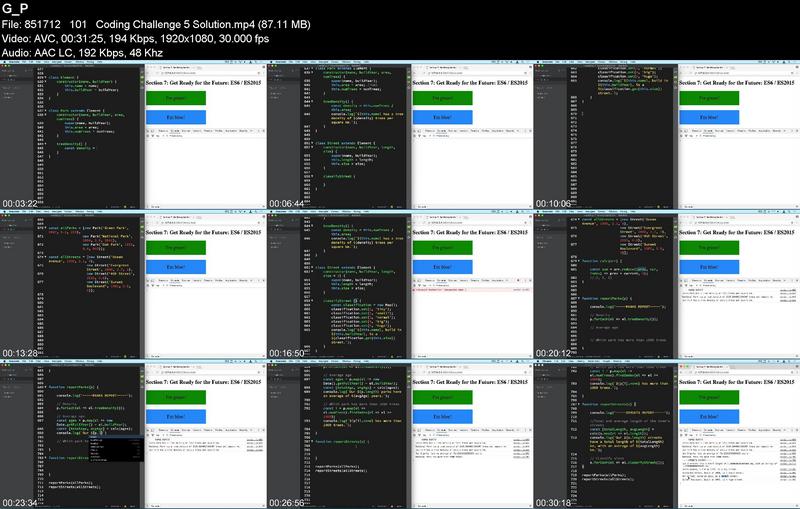Click the 'Section 7' heading in the 00:03:22 frame
800x509 pixels.
point(204,83)
